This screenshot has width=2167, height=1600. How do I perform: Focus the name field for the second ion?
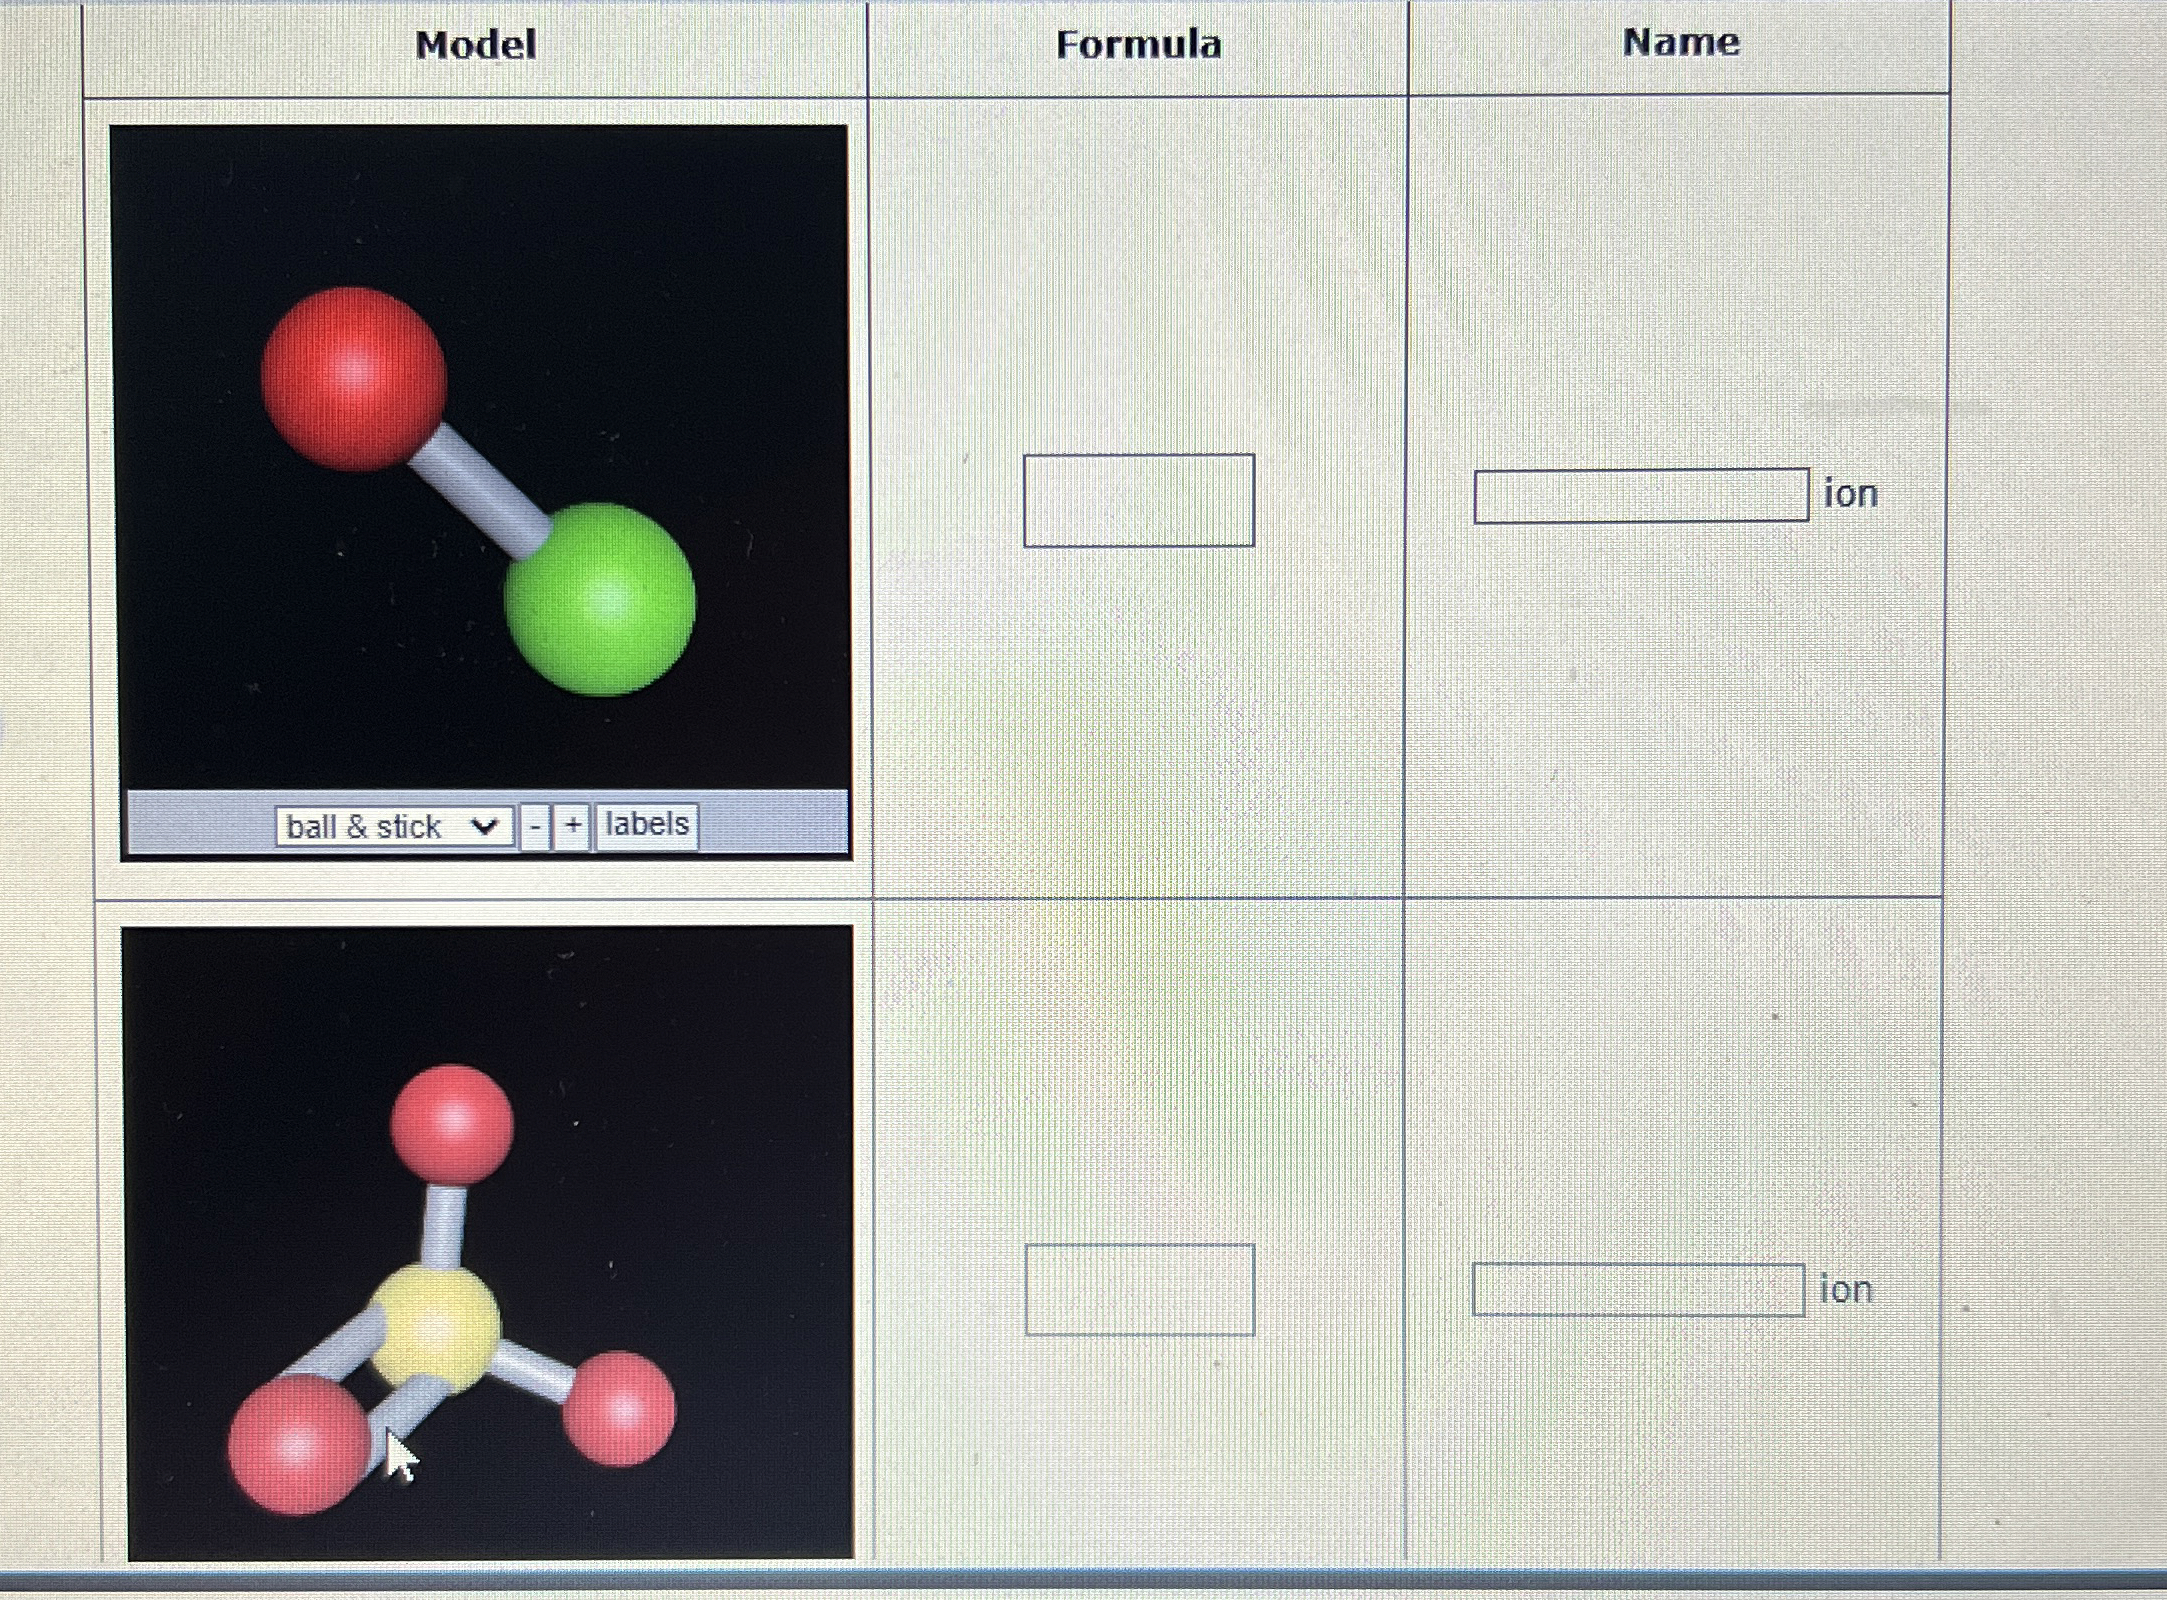1637,1289
